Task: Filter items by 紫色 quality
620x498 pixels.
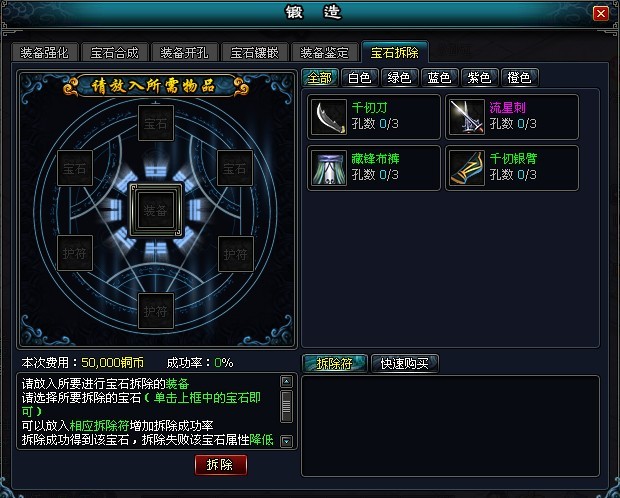Action: pyautogui.click(x=479, y=78)
